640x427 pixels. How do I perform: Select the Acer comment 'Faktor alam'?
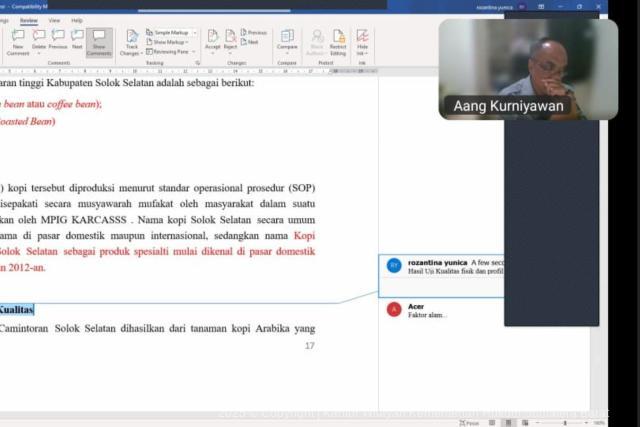pyautogui.click(x=427, y=315)
